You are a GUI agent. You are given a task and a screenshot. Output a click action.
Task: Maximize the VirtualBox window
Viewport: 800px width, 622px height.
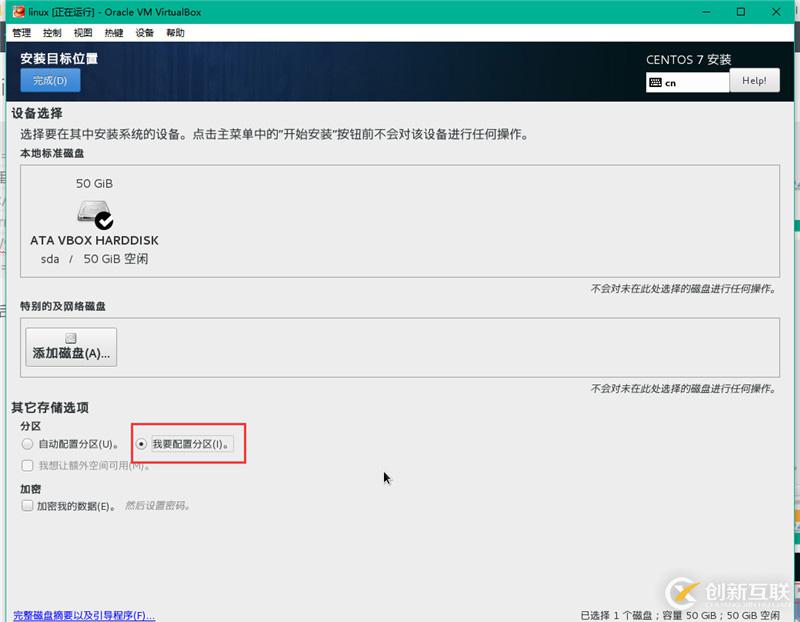(741, 12)
